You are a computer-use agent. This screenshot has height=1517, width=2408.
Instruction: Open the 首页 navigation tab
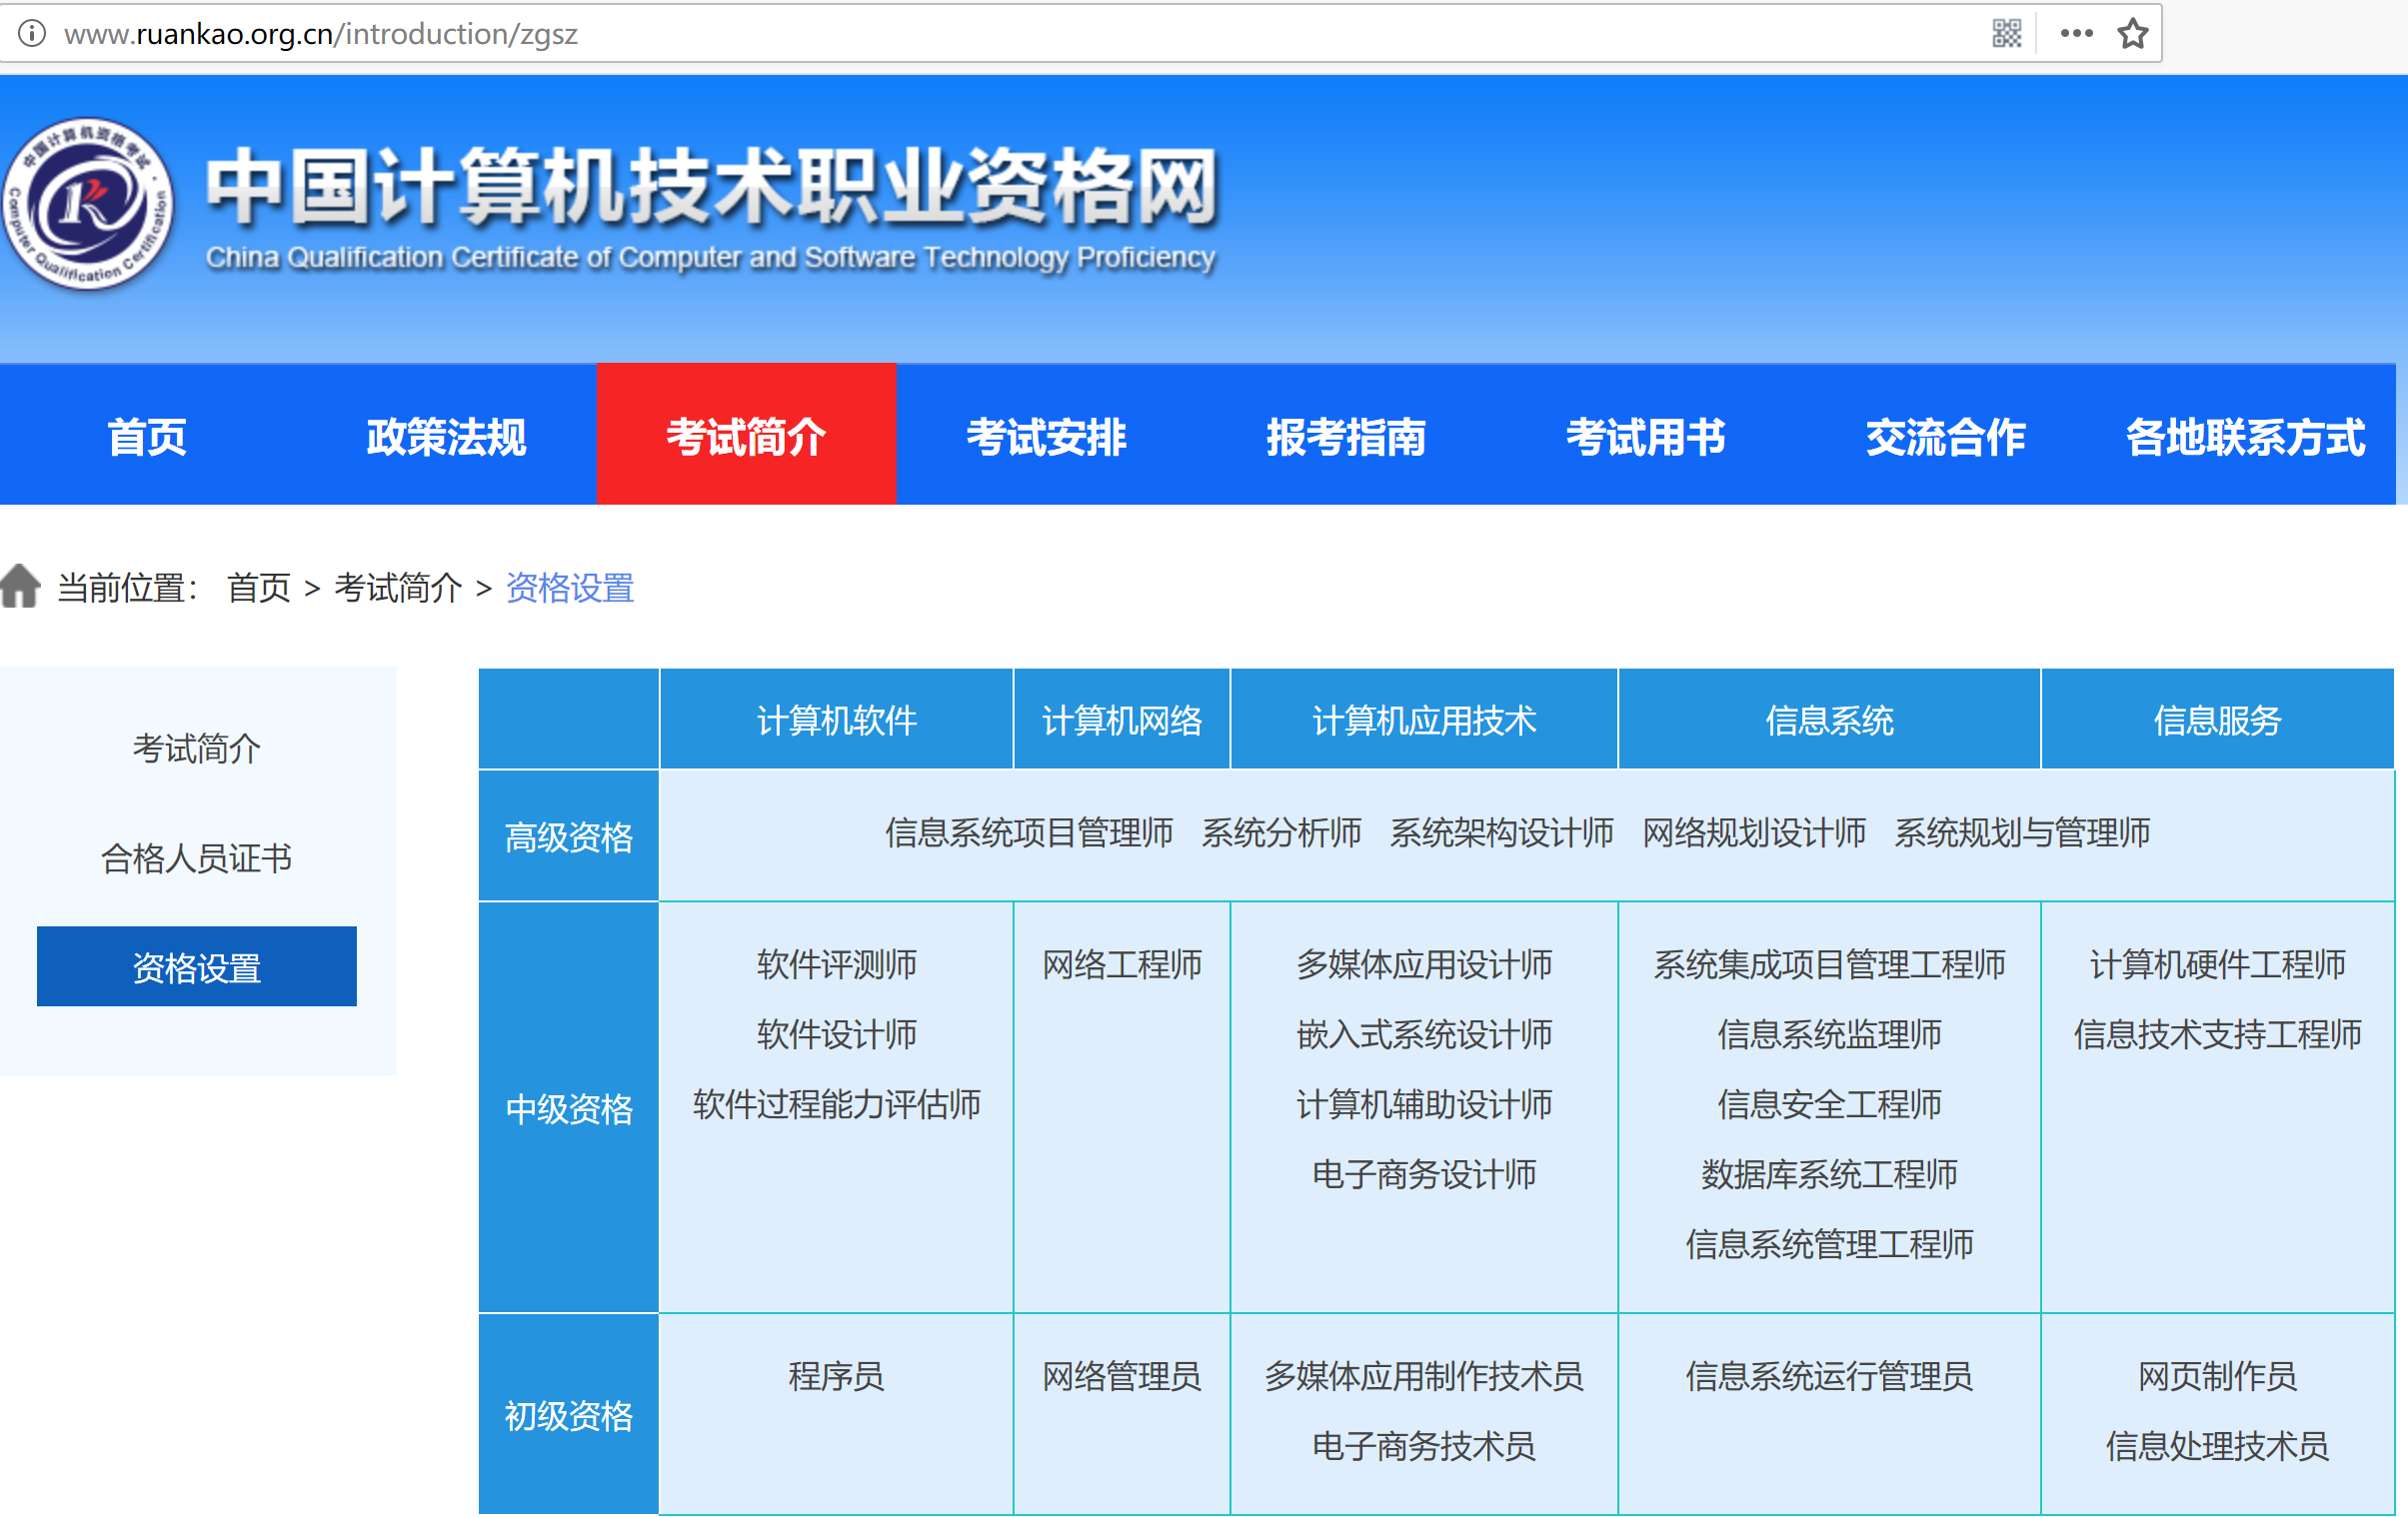pos(147,436)
